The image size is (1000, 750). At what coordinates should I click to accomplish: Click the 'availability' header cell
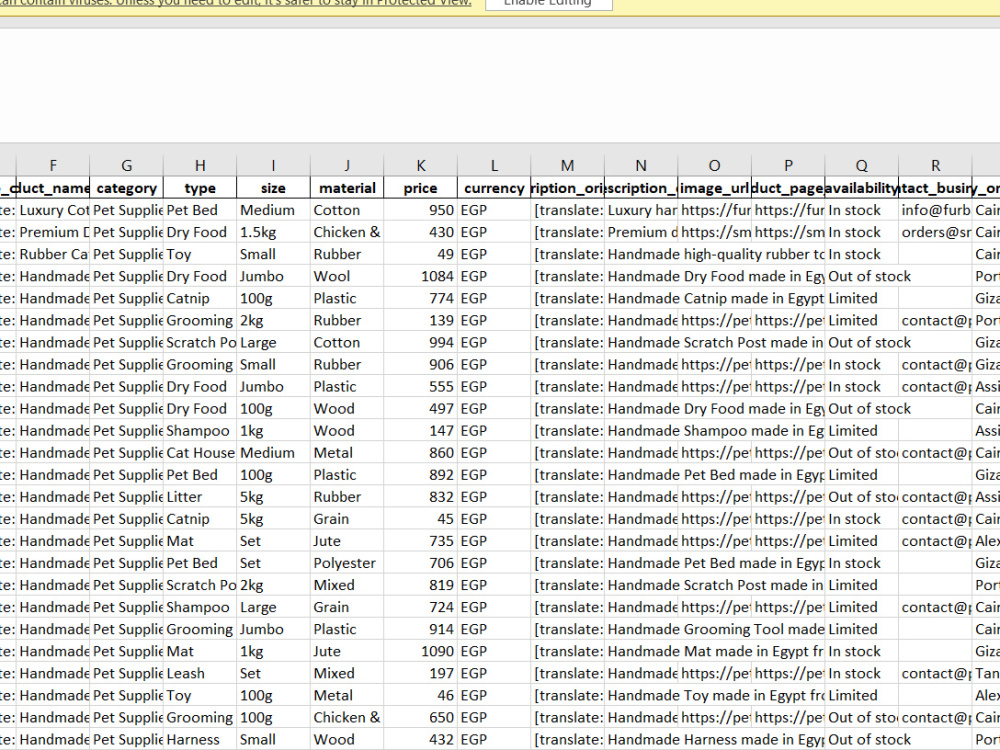pos(862,188)
